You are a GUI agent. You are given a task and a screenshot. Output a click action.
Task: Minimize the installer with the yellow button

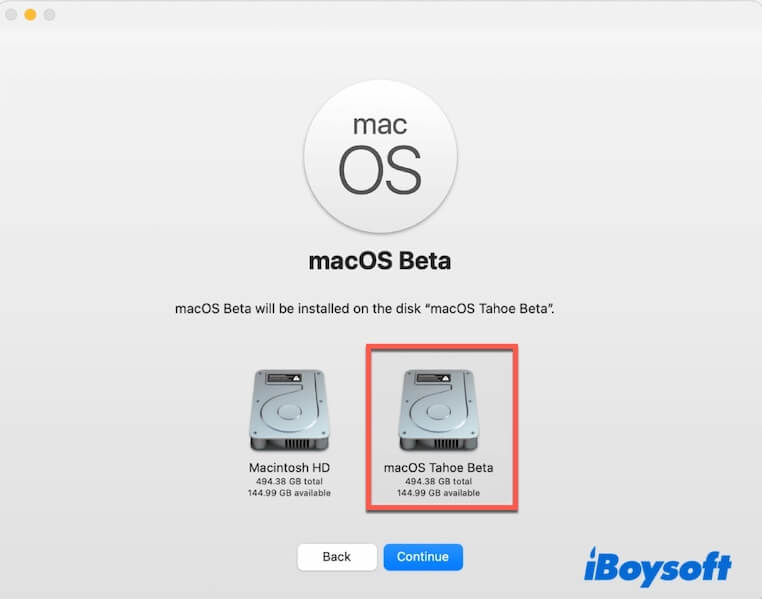point(30,15)
